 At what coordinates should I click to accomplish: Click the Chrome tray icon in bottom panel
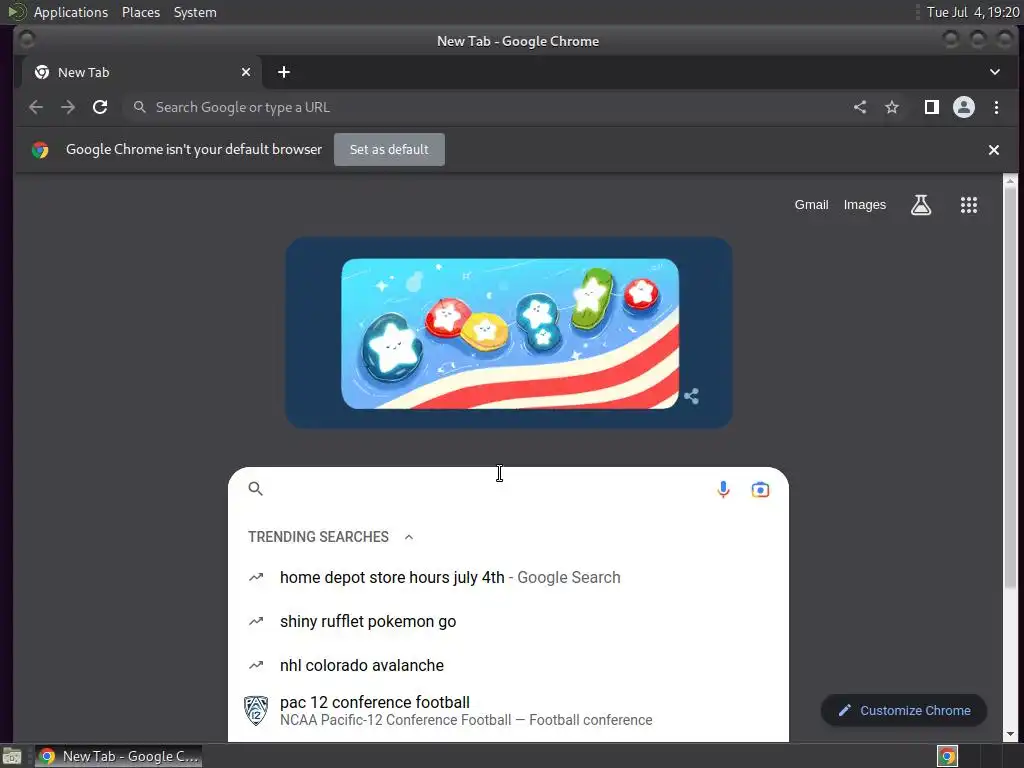click(947, 756)
